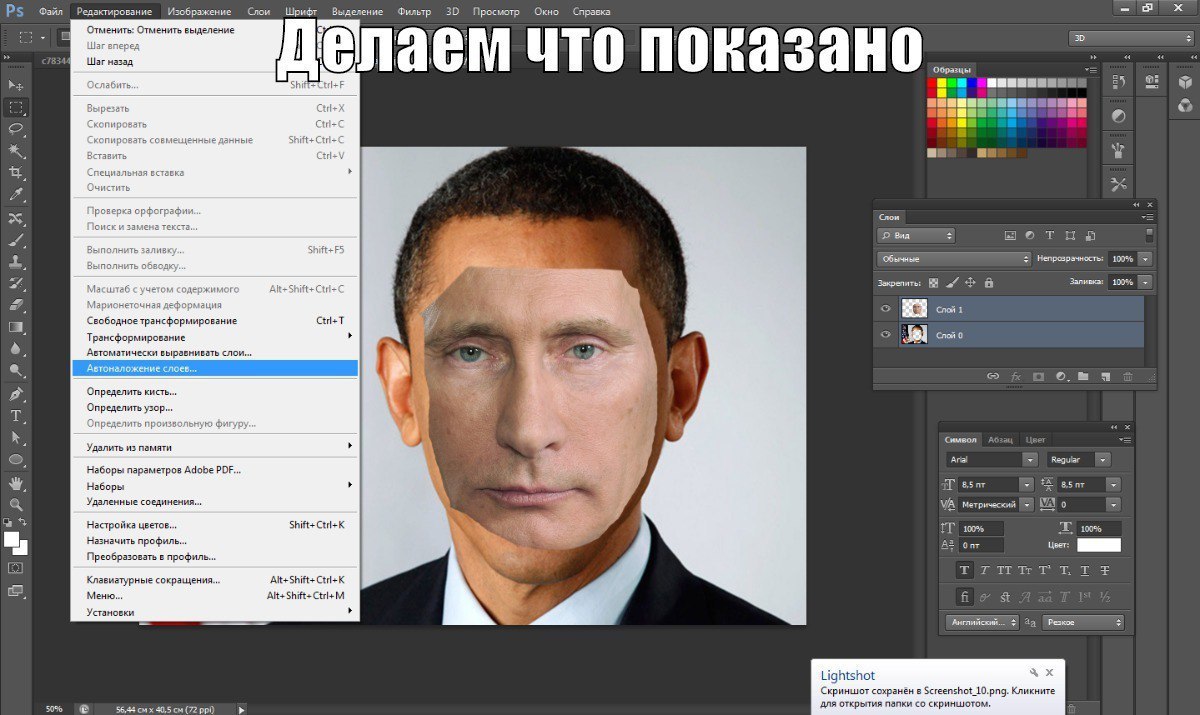Viewport: 1200px width, 715px height.
Task: Select the Hand tool
Action: [x=16, y=482]
